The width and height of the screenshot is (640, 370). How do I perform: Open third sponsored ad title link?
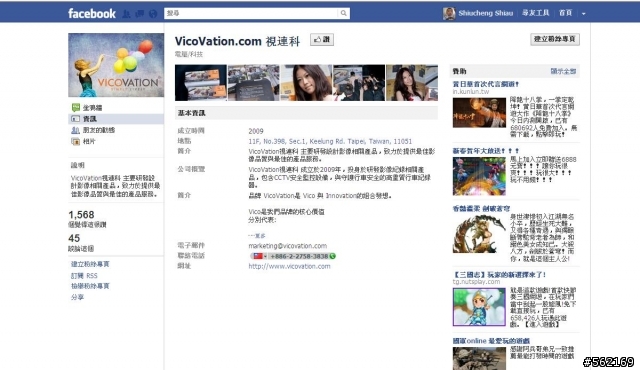click(x=481, y=208)
